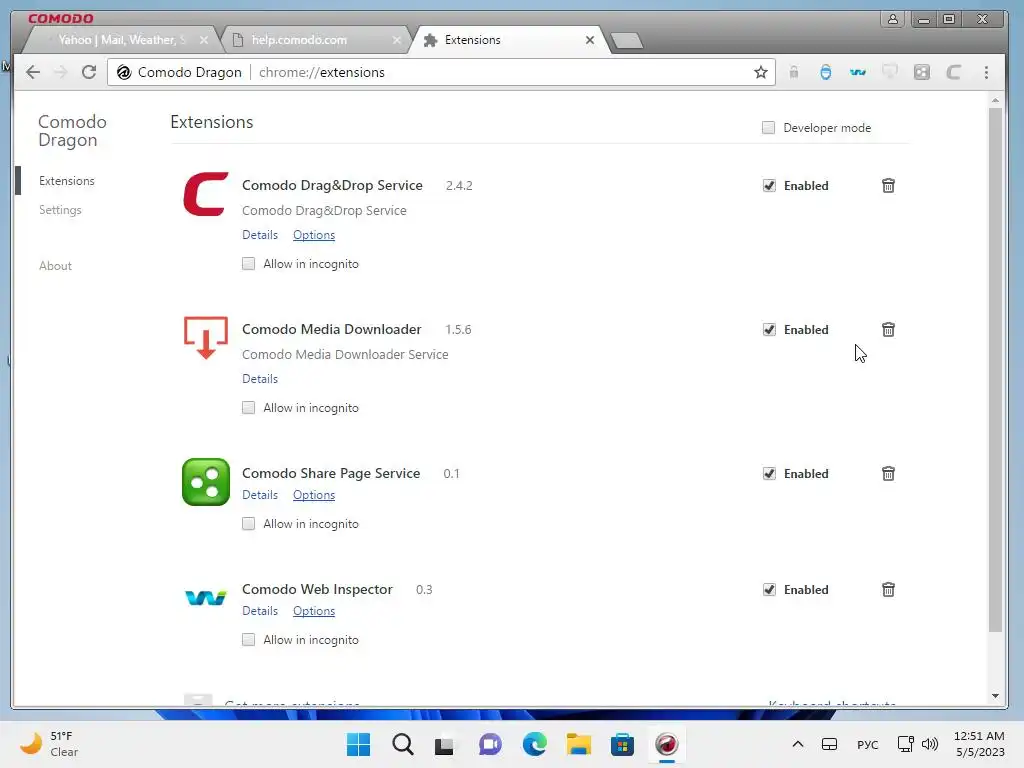This screenshot has height=768, width=1024.
Task: Click the green Share Page Service icon
Action: (206, 482)
